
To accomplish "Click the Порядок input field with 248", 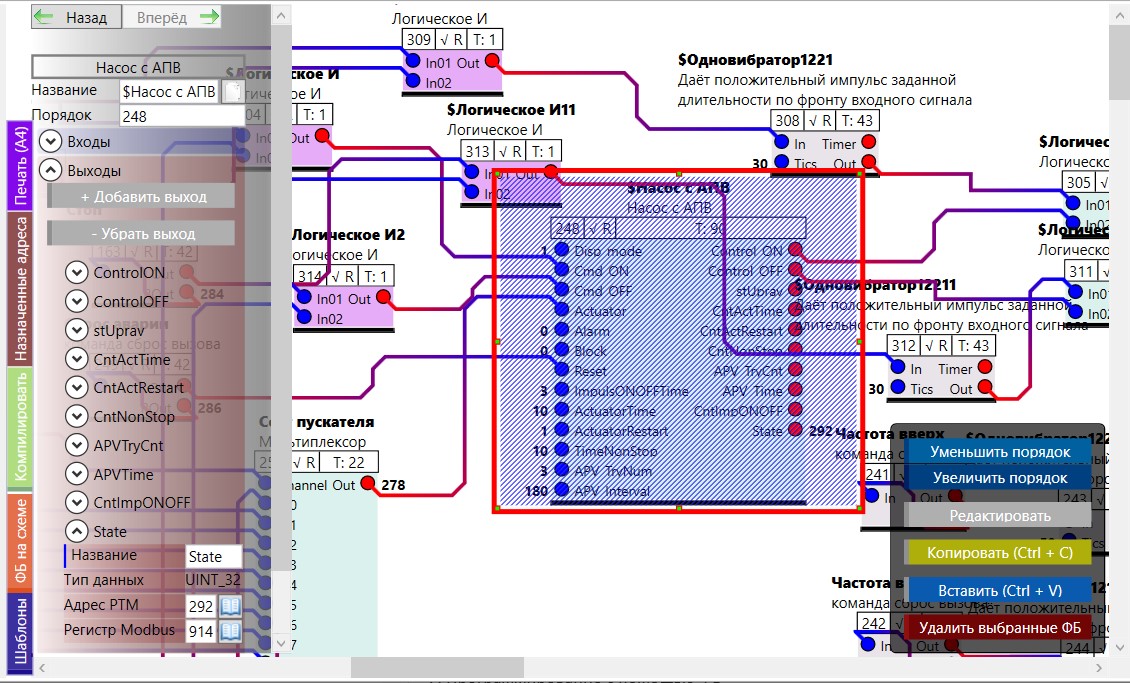I will coord(182,116).
